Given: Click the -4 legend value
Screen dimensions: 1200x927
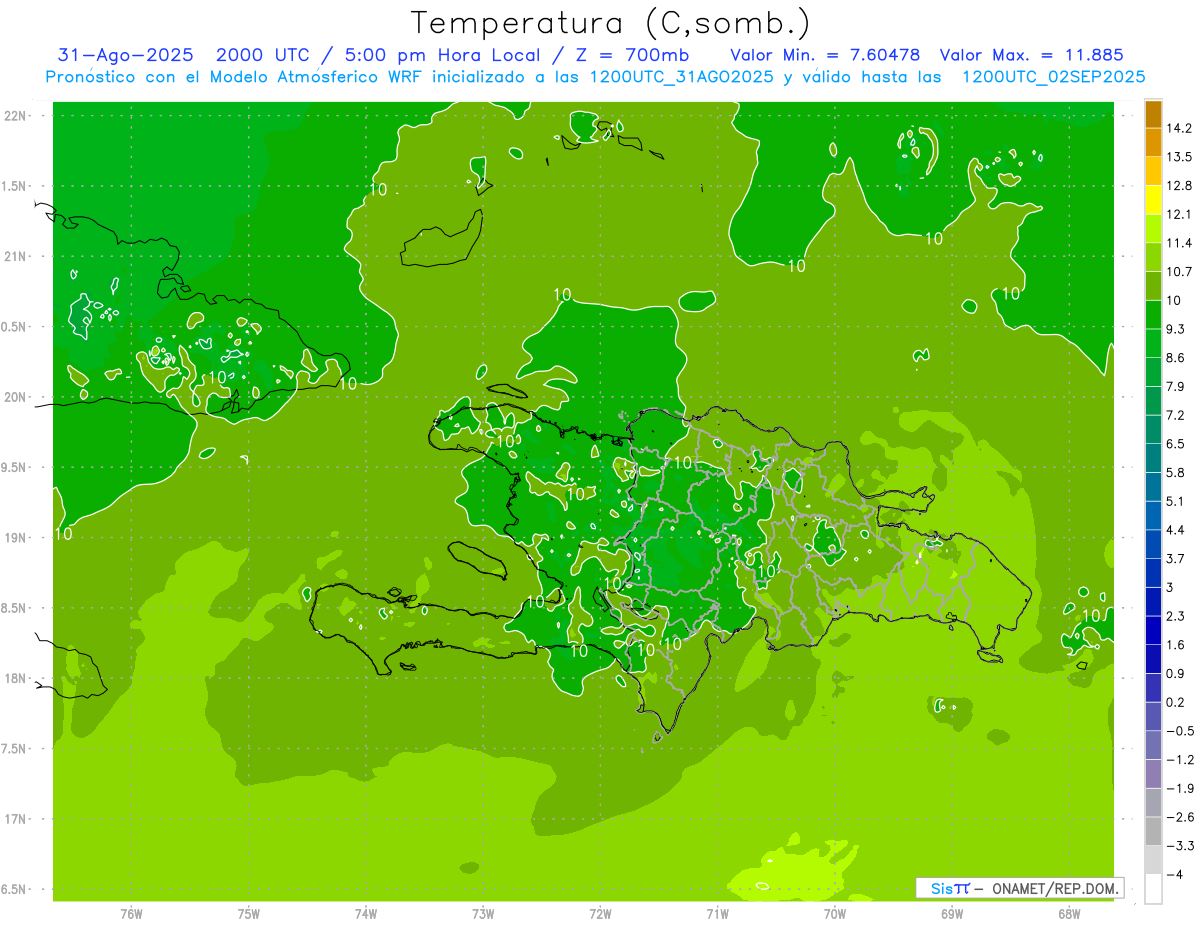Looking at the screenshot, I should (x=1174, y=874).
